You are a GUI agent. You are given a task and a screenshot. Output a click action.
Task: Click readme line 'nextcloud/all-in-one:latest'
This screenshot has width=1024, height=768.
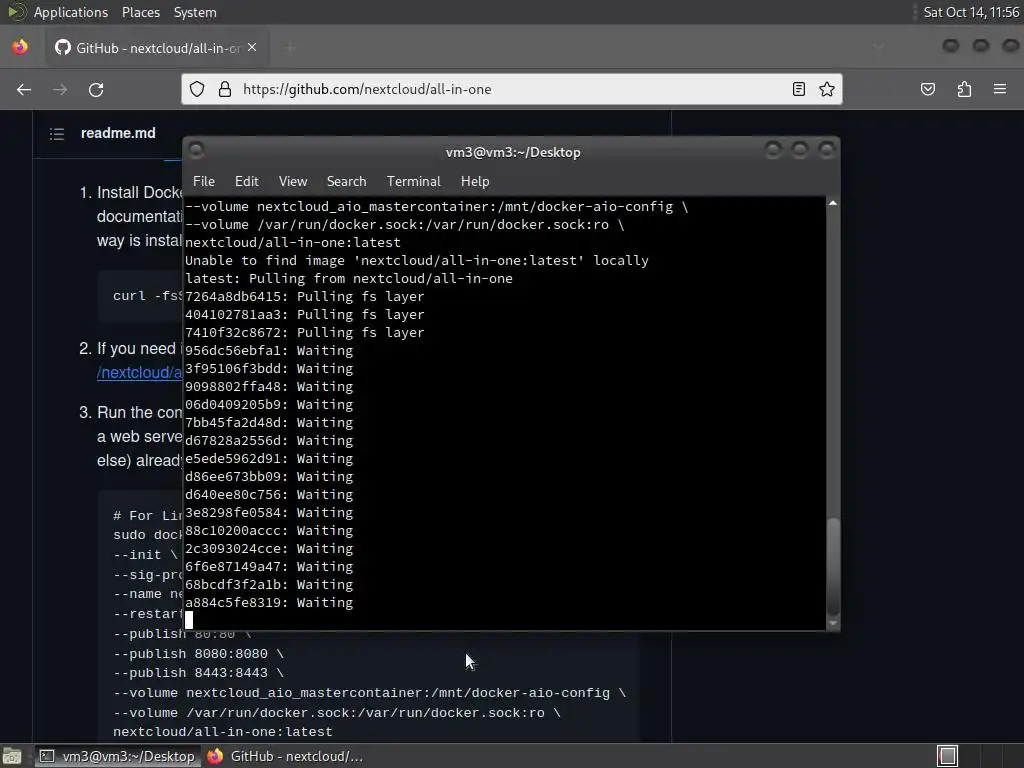tap(223, 732)
